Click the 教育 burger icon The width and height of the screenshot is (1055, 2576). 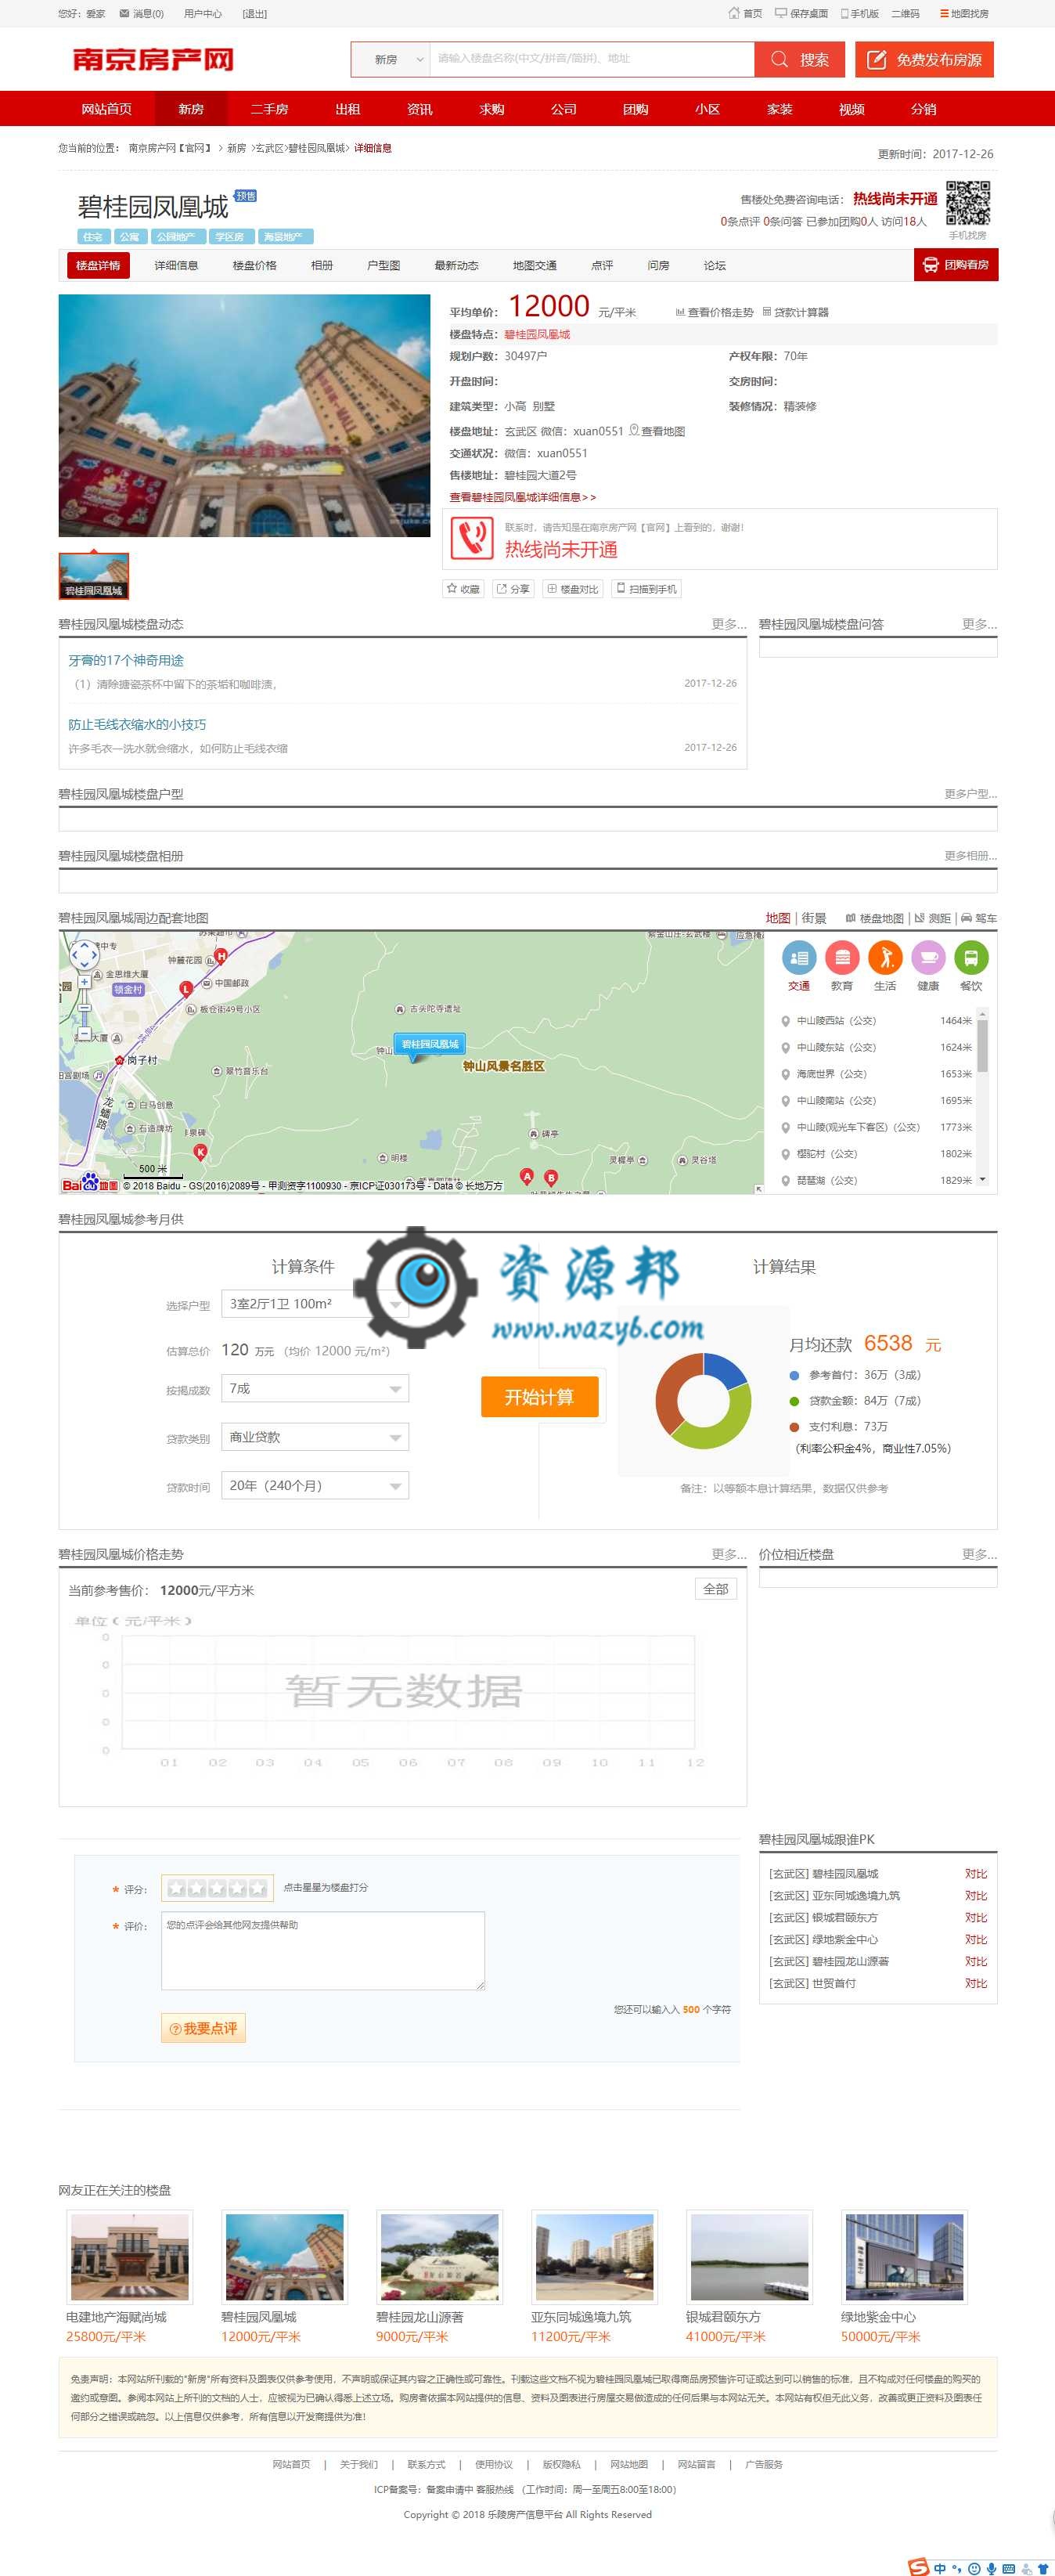(842, 958)
